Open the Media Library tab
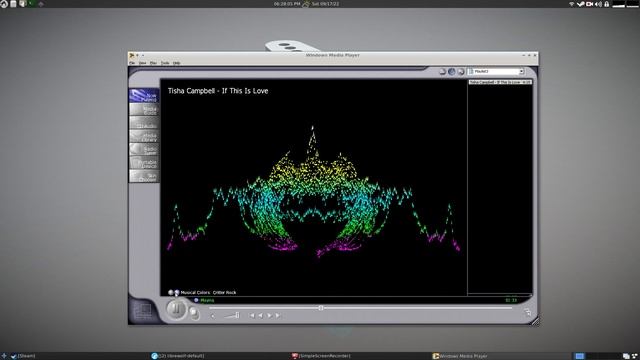 tap(144, 136)
